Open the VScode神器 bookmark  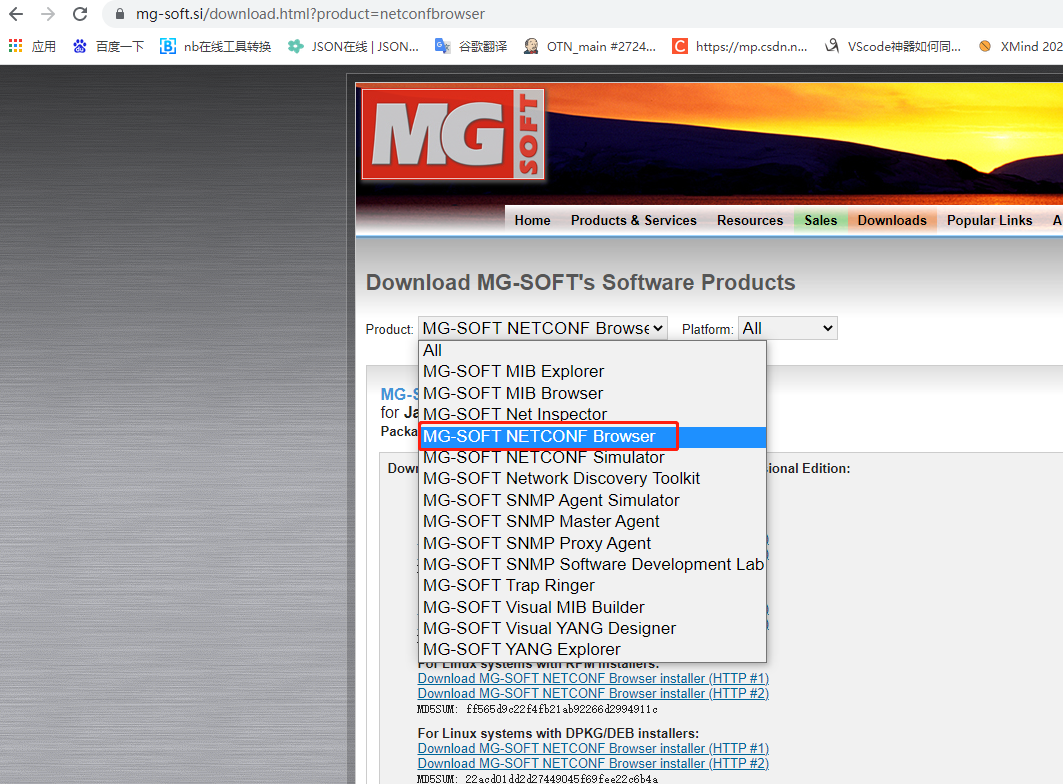(893, 46)
